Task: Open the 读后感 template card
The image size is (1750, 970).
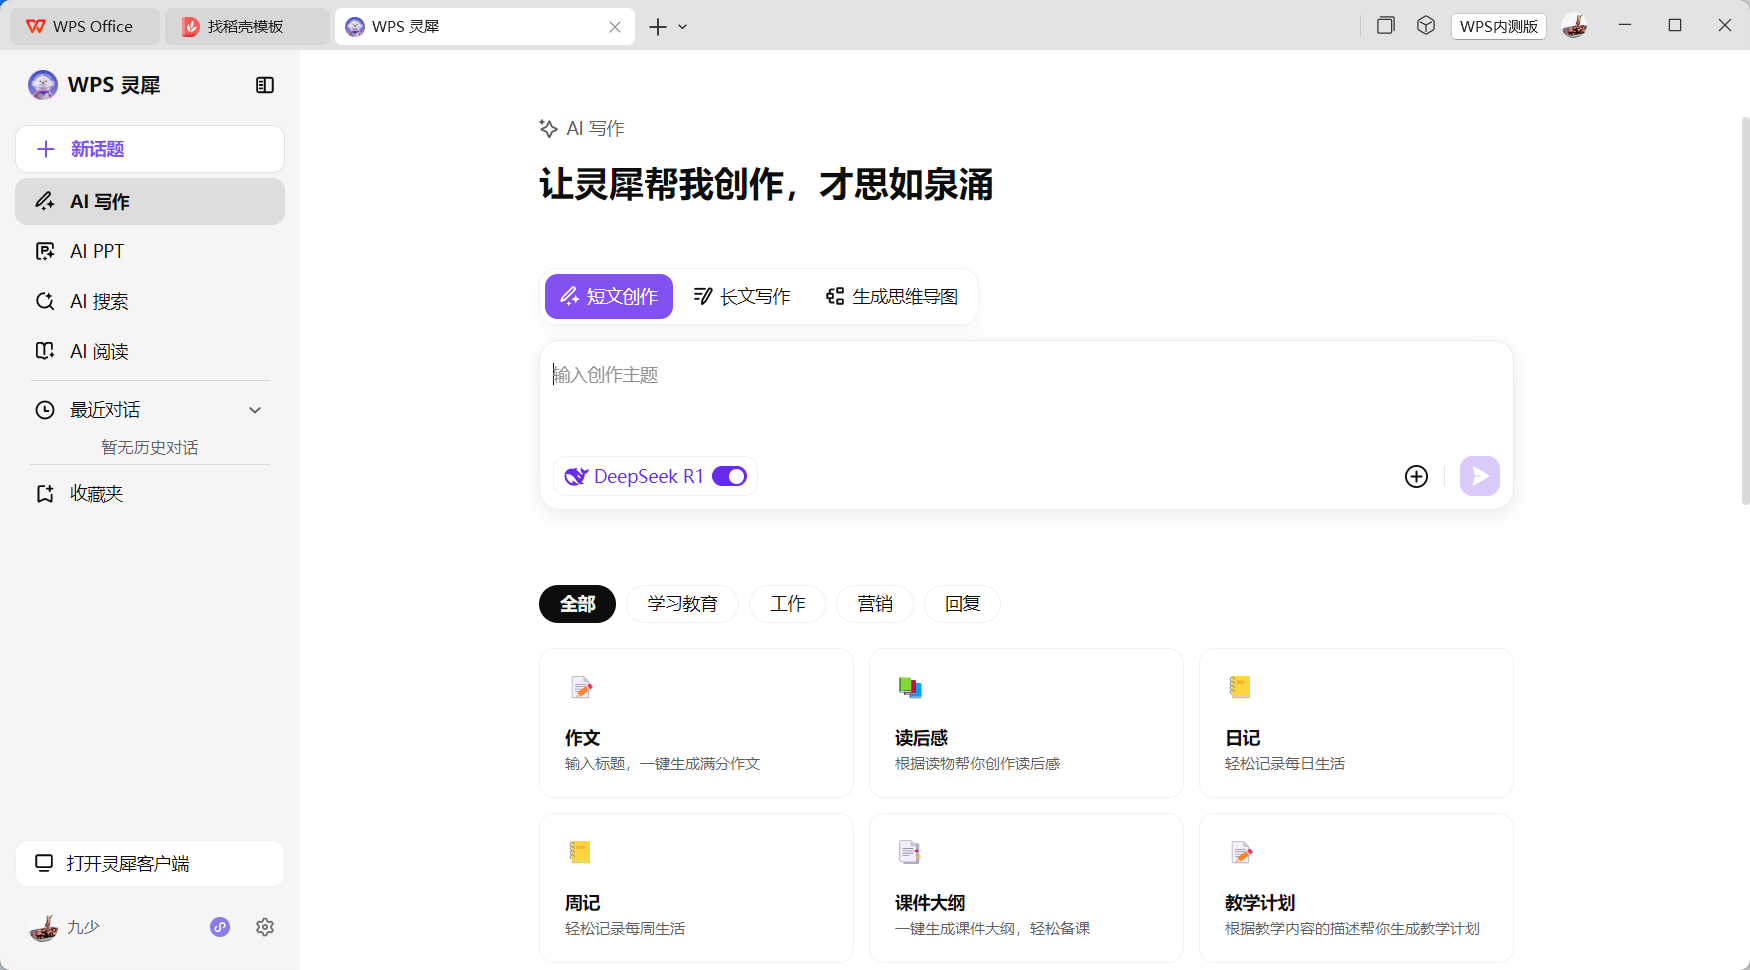Action: 1026,723
